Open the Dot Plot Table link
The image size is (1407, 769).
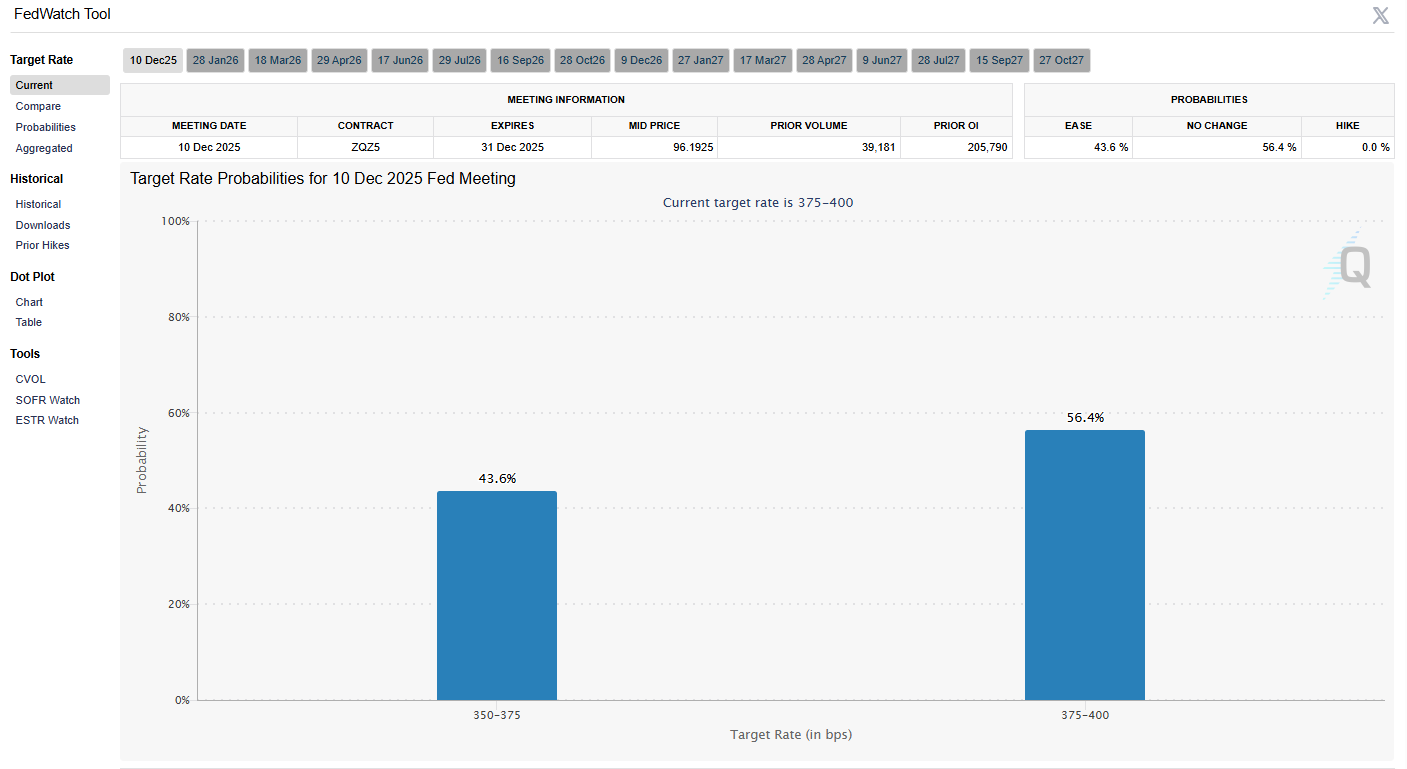(x=29, y=322)
